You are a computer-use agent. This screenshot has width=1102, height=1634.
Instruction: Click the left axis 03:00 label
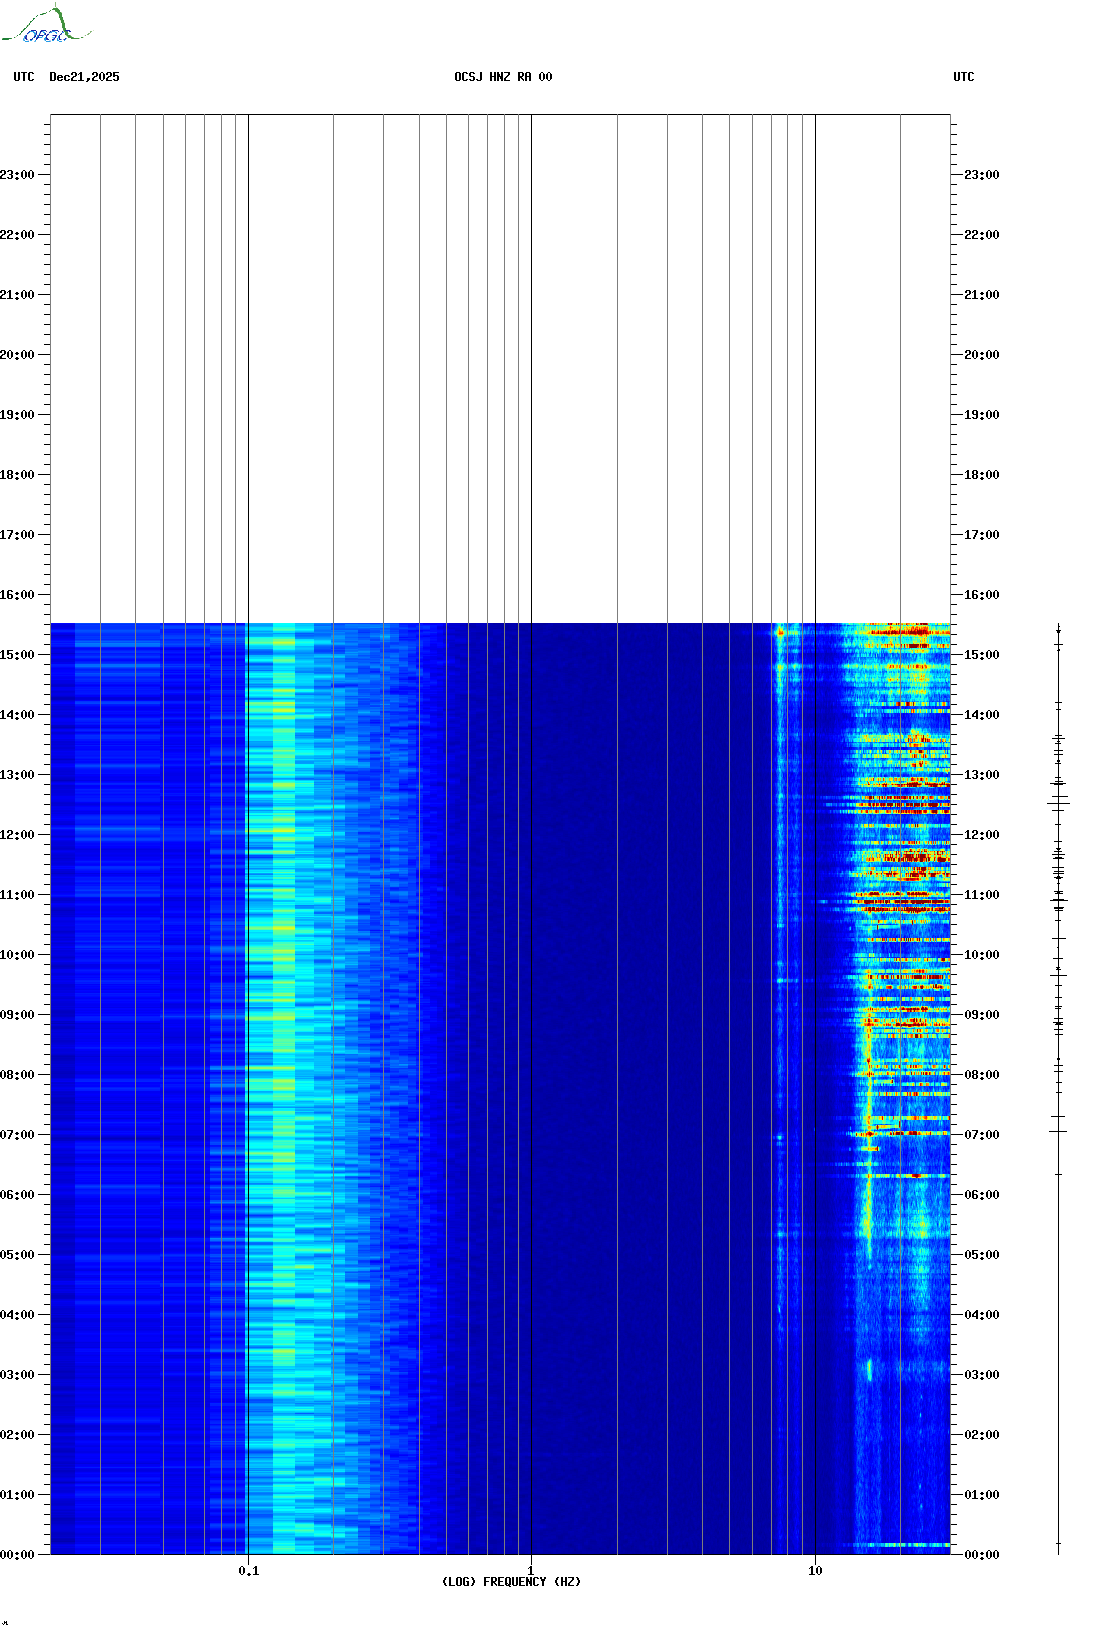(x=17, y=1375)
